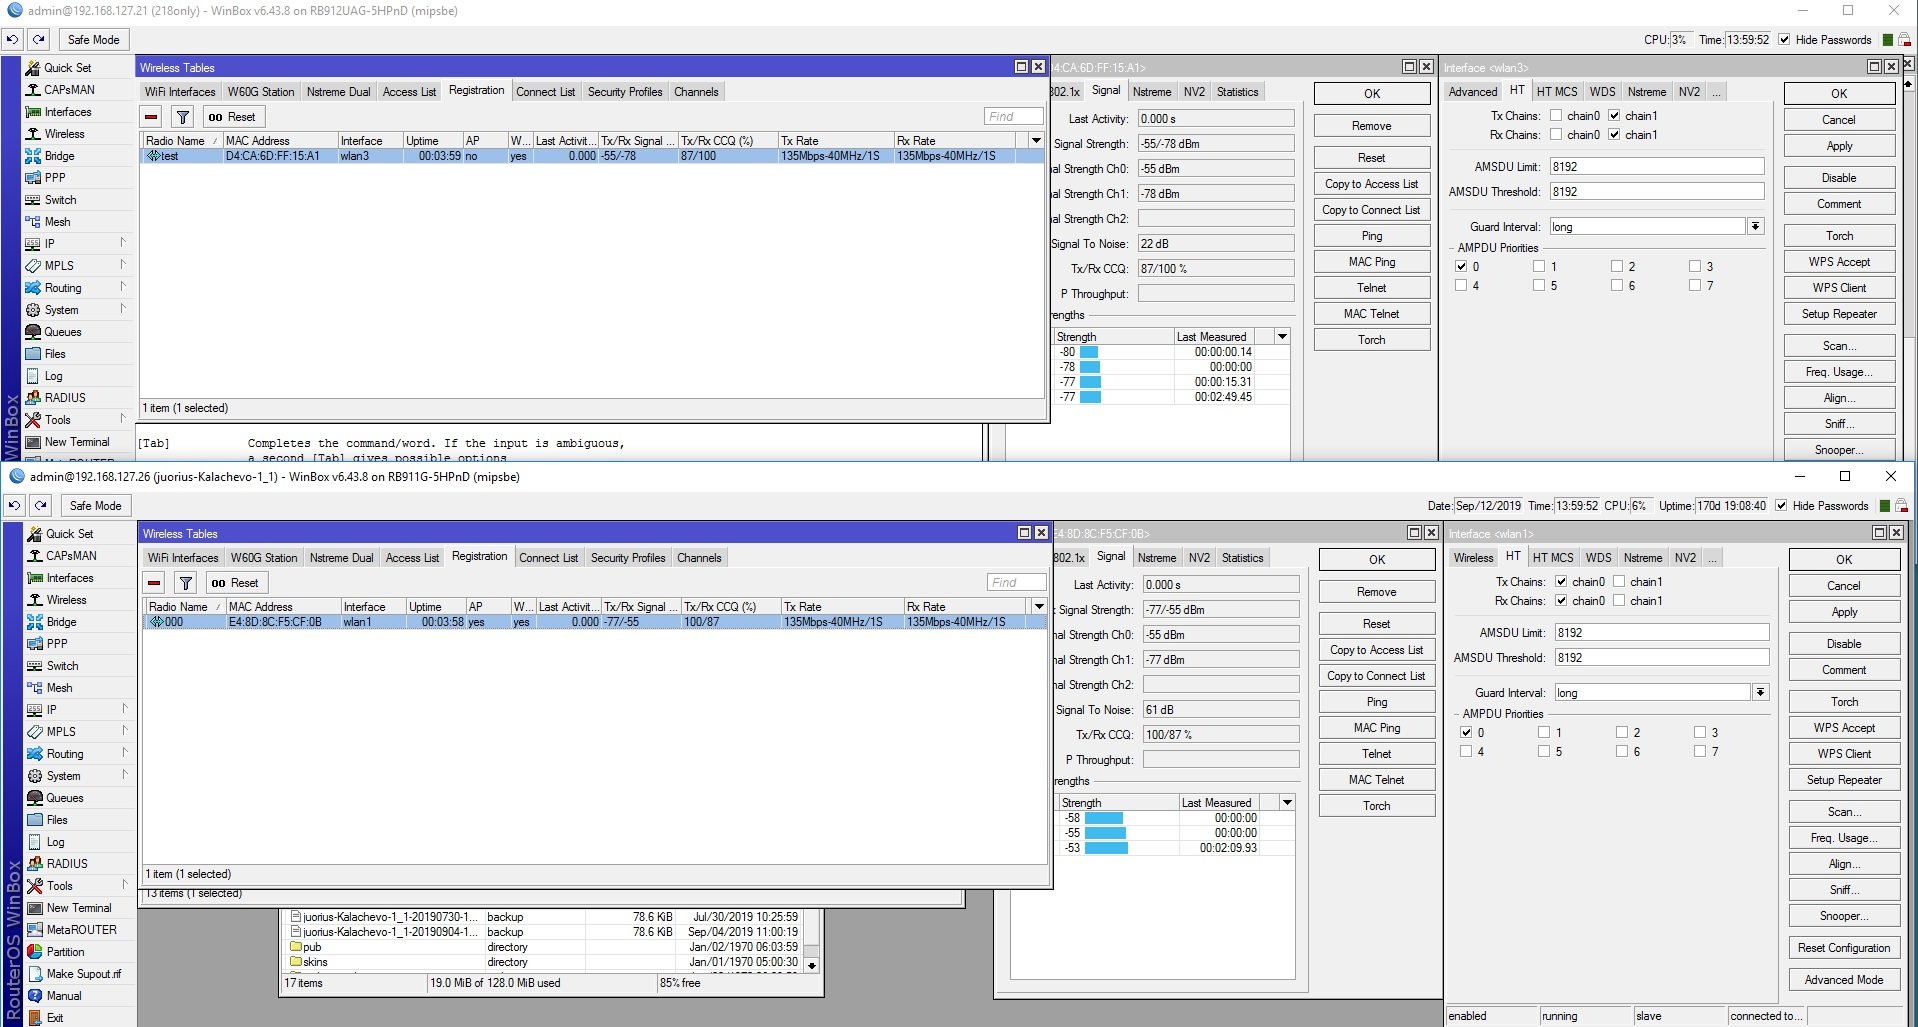Click MAC Ping button in bottom dialog
1918x1027 pixels.
pos(1377,728)
